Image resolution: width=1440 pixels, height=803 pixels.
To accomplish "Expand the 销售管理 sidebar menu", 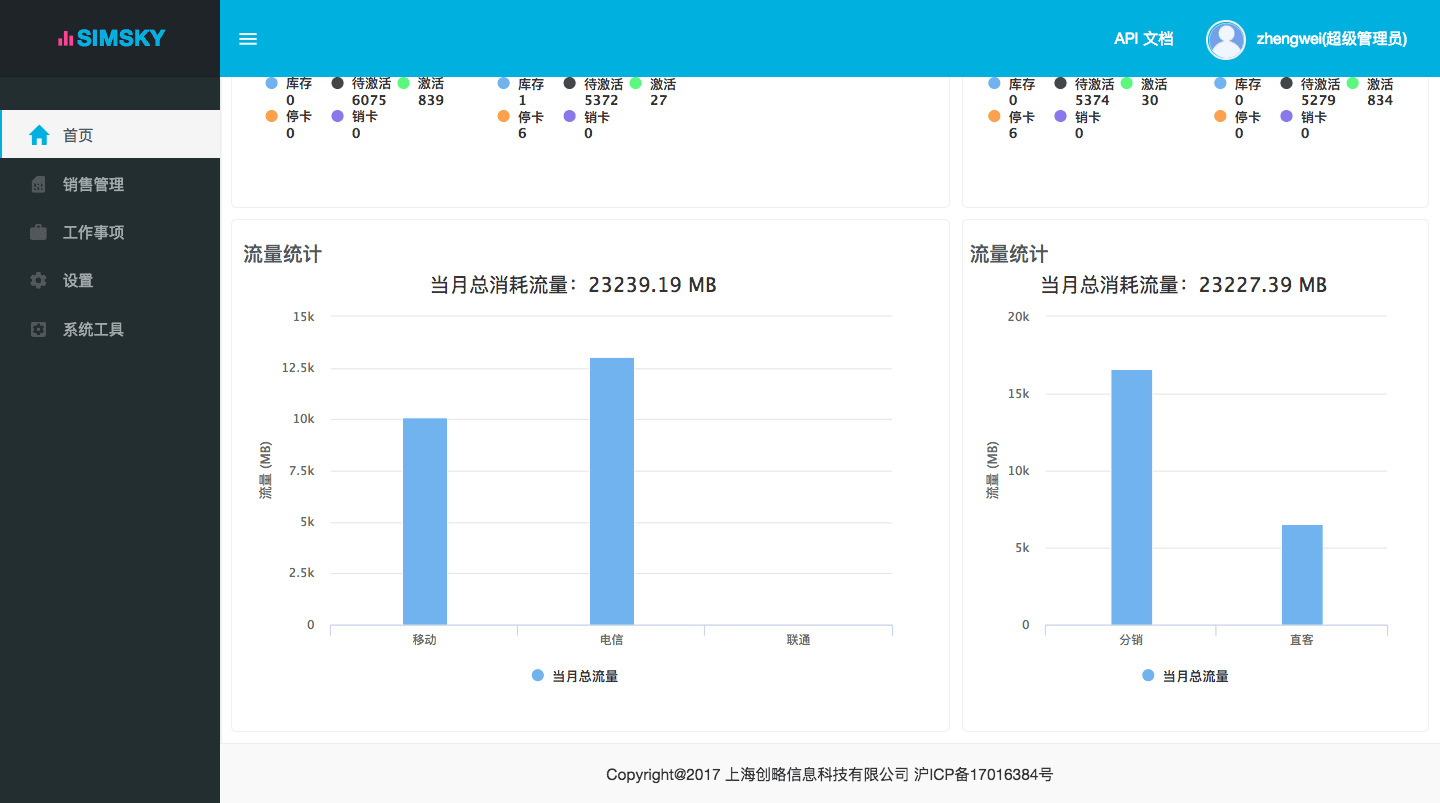I will (93, 184).
